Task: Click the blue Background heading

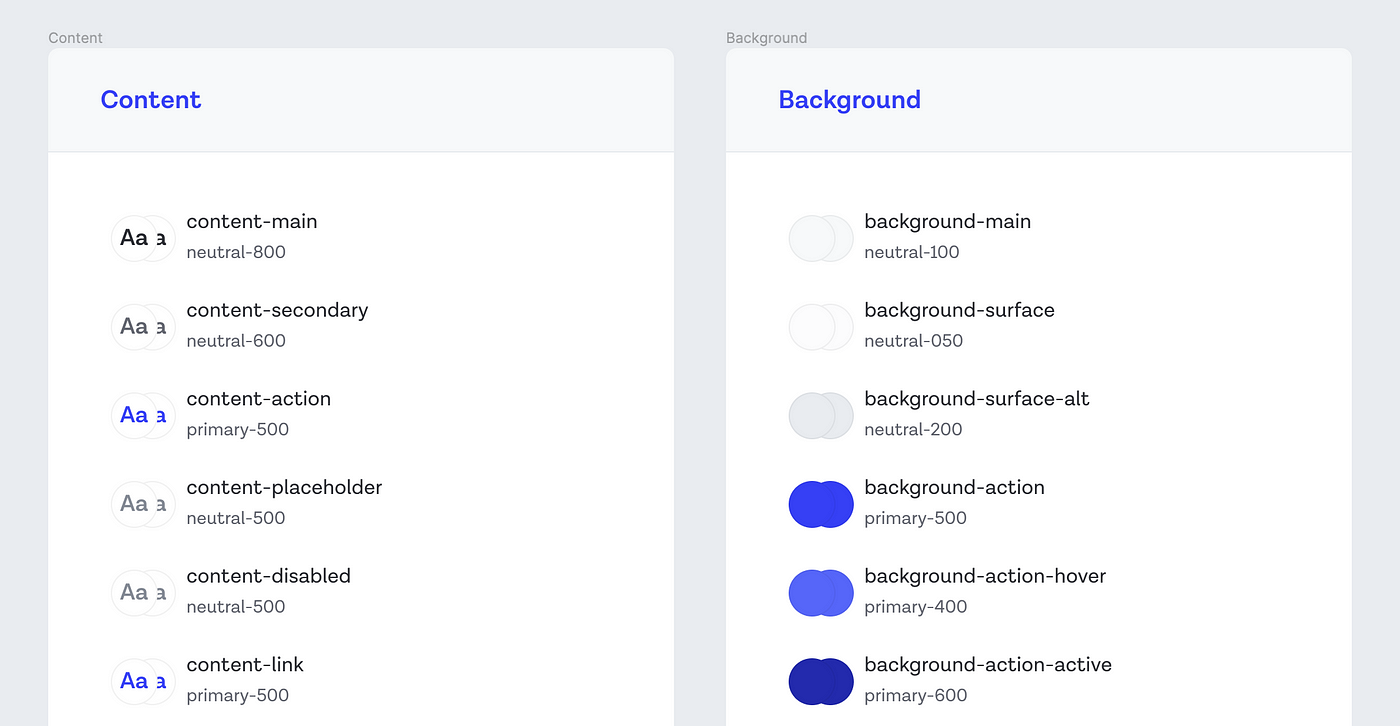Action: 850,100
